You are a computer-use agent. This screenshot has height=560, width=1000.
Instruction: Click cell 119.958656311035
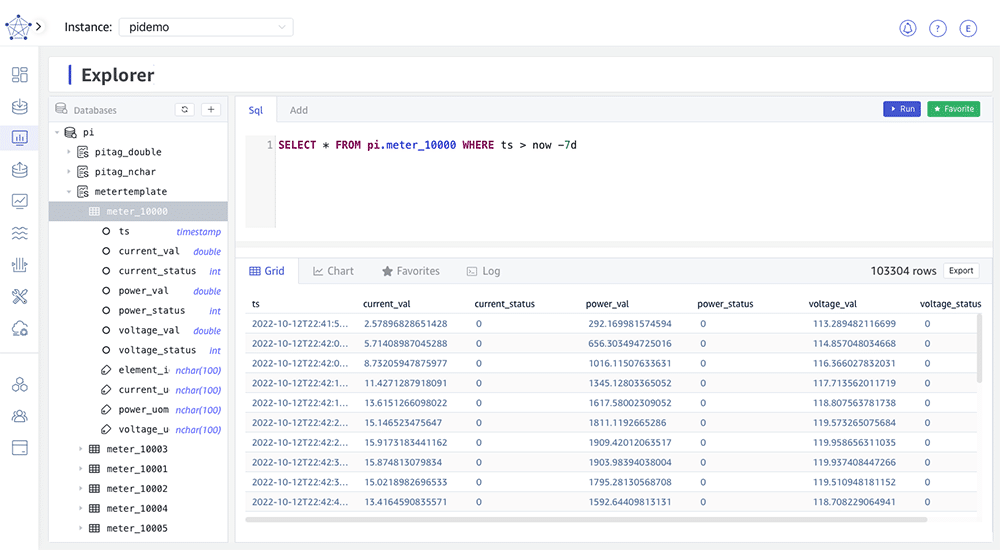[854, 442]
